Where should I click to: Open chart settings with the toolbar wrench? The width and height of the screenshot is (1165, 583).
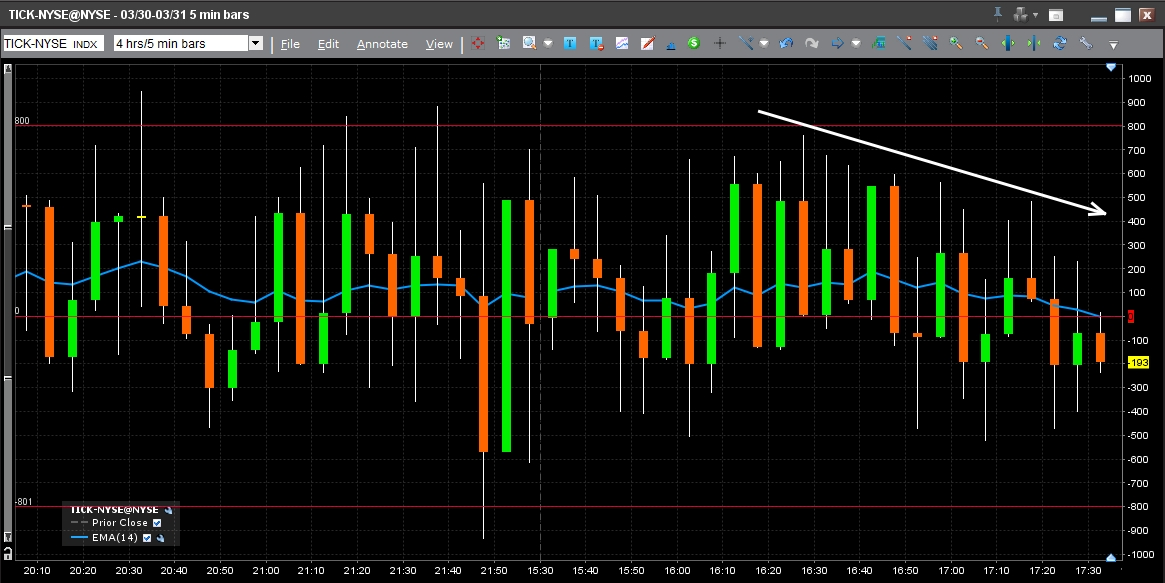(1085, 44)
